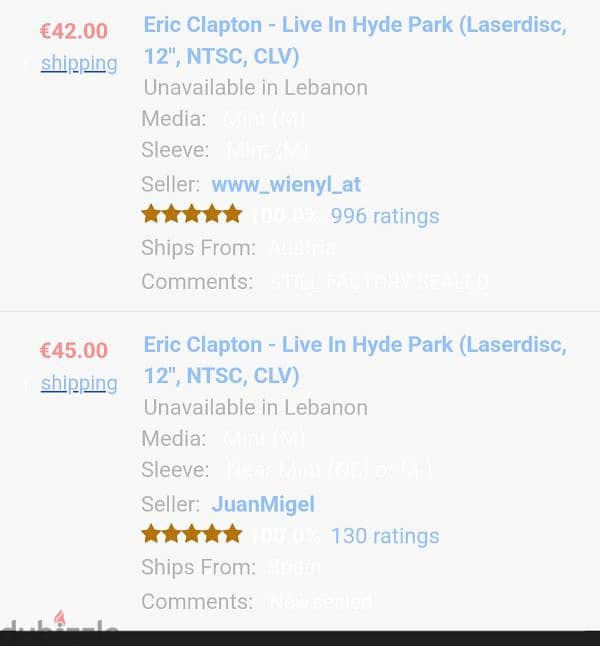Click the five-star rating icons for www_wienyl_at

(192, 214)
